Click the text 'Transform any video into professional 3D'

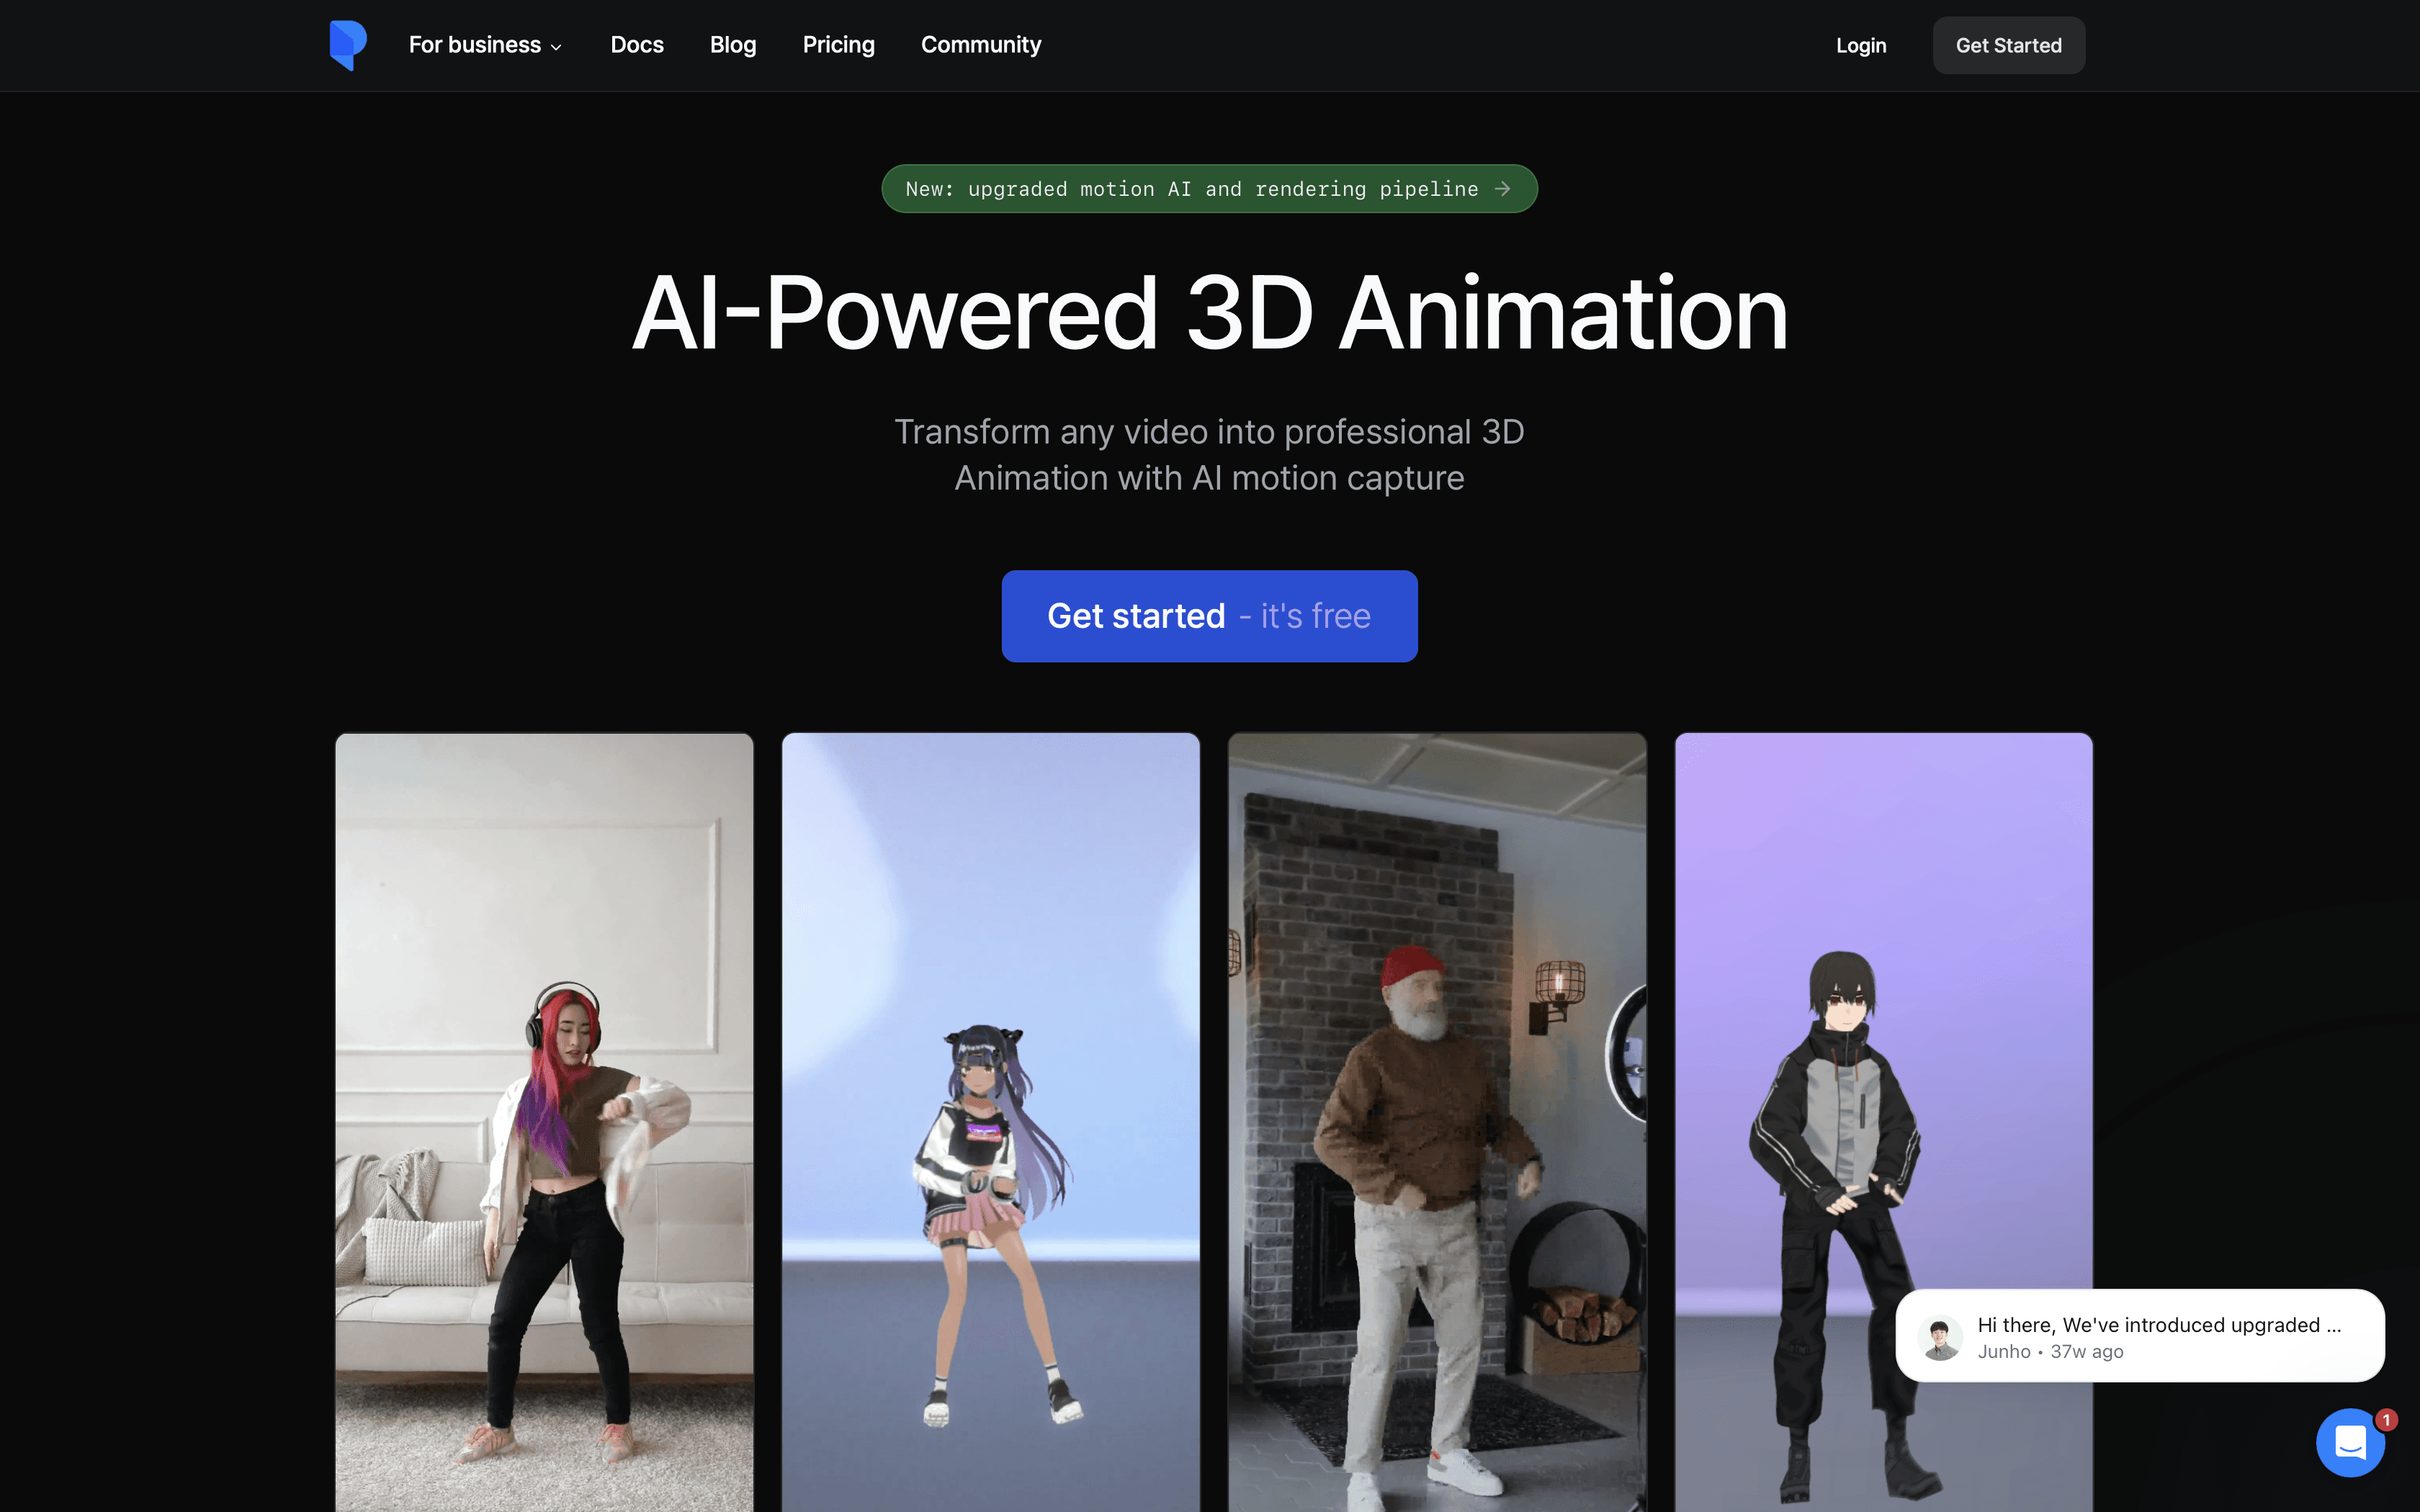pyautogui.click(x=1209, y=432)
